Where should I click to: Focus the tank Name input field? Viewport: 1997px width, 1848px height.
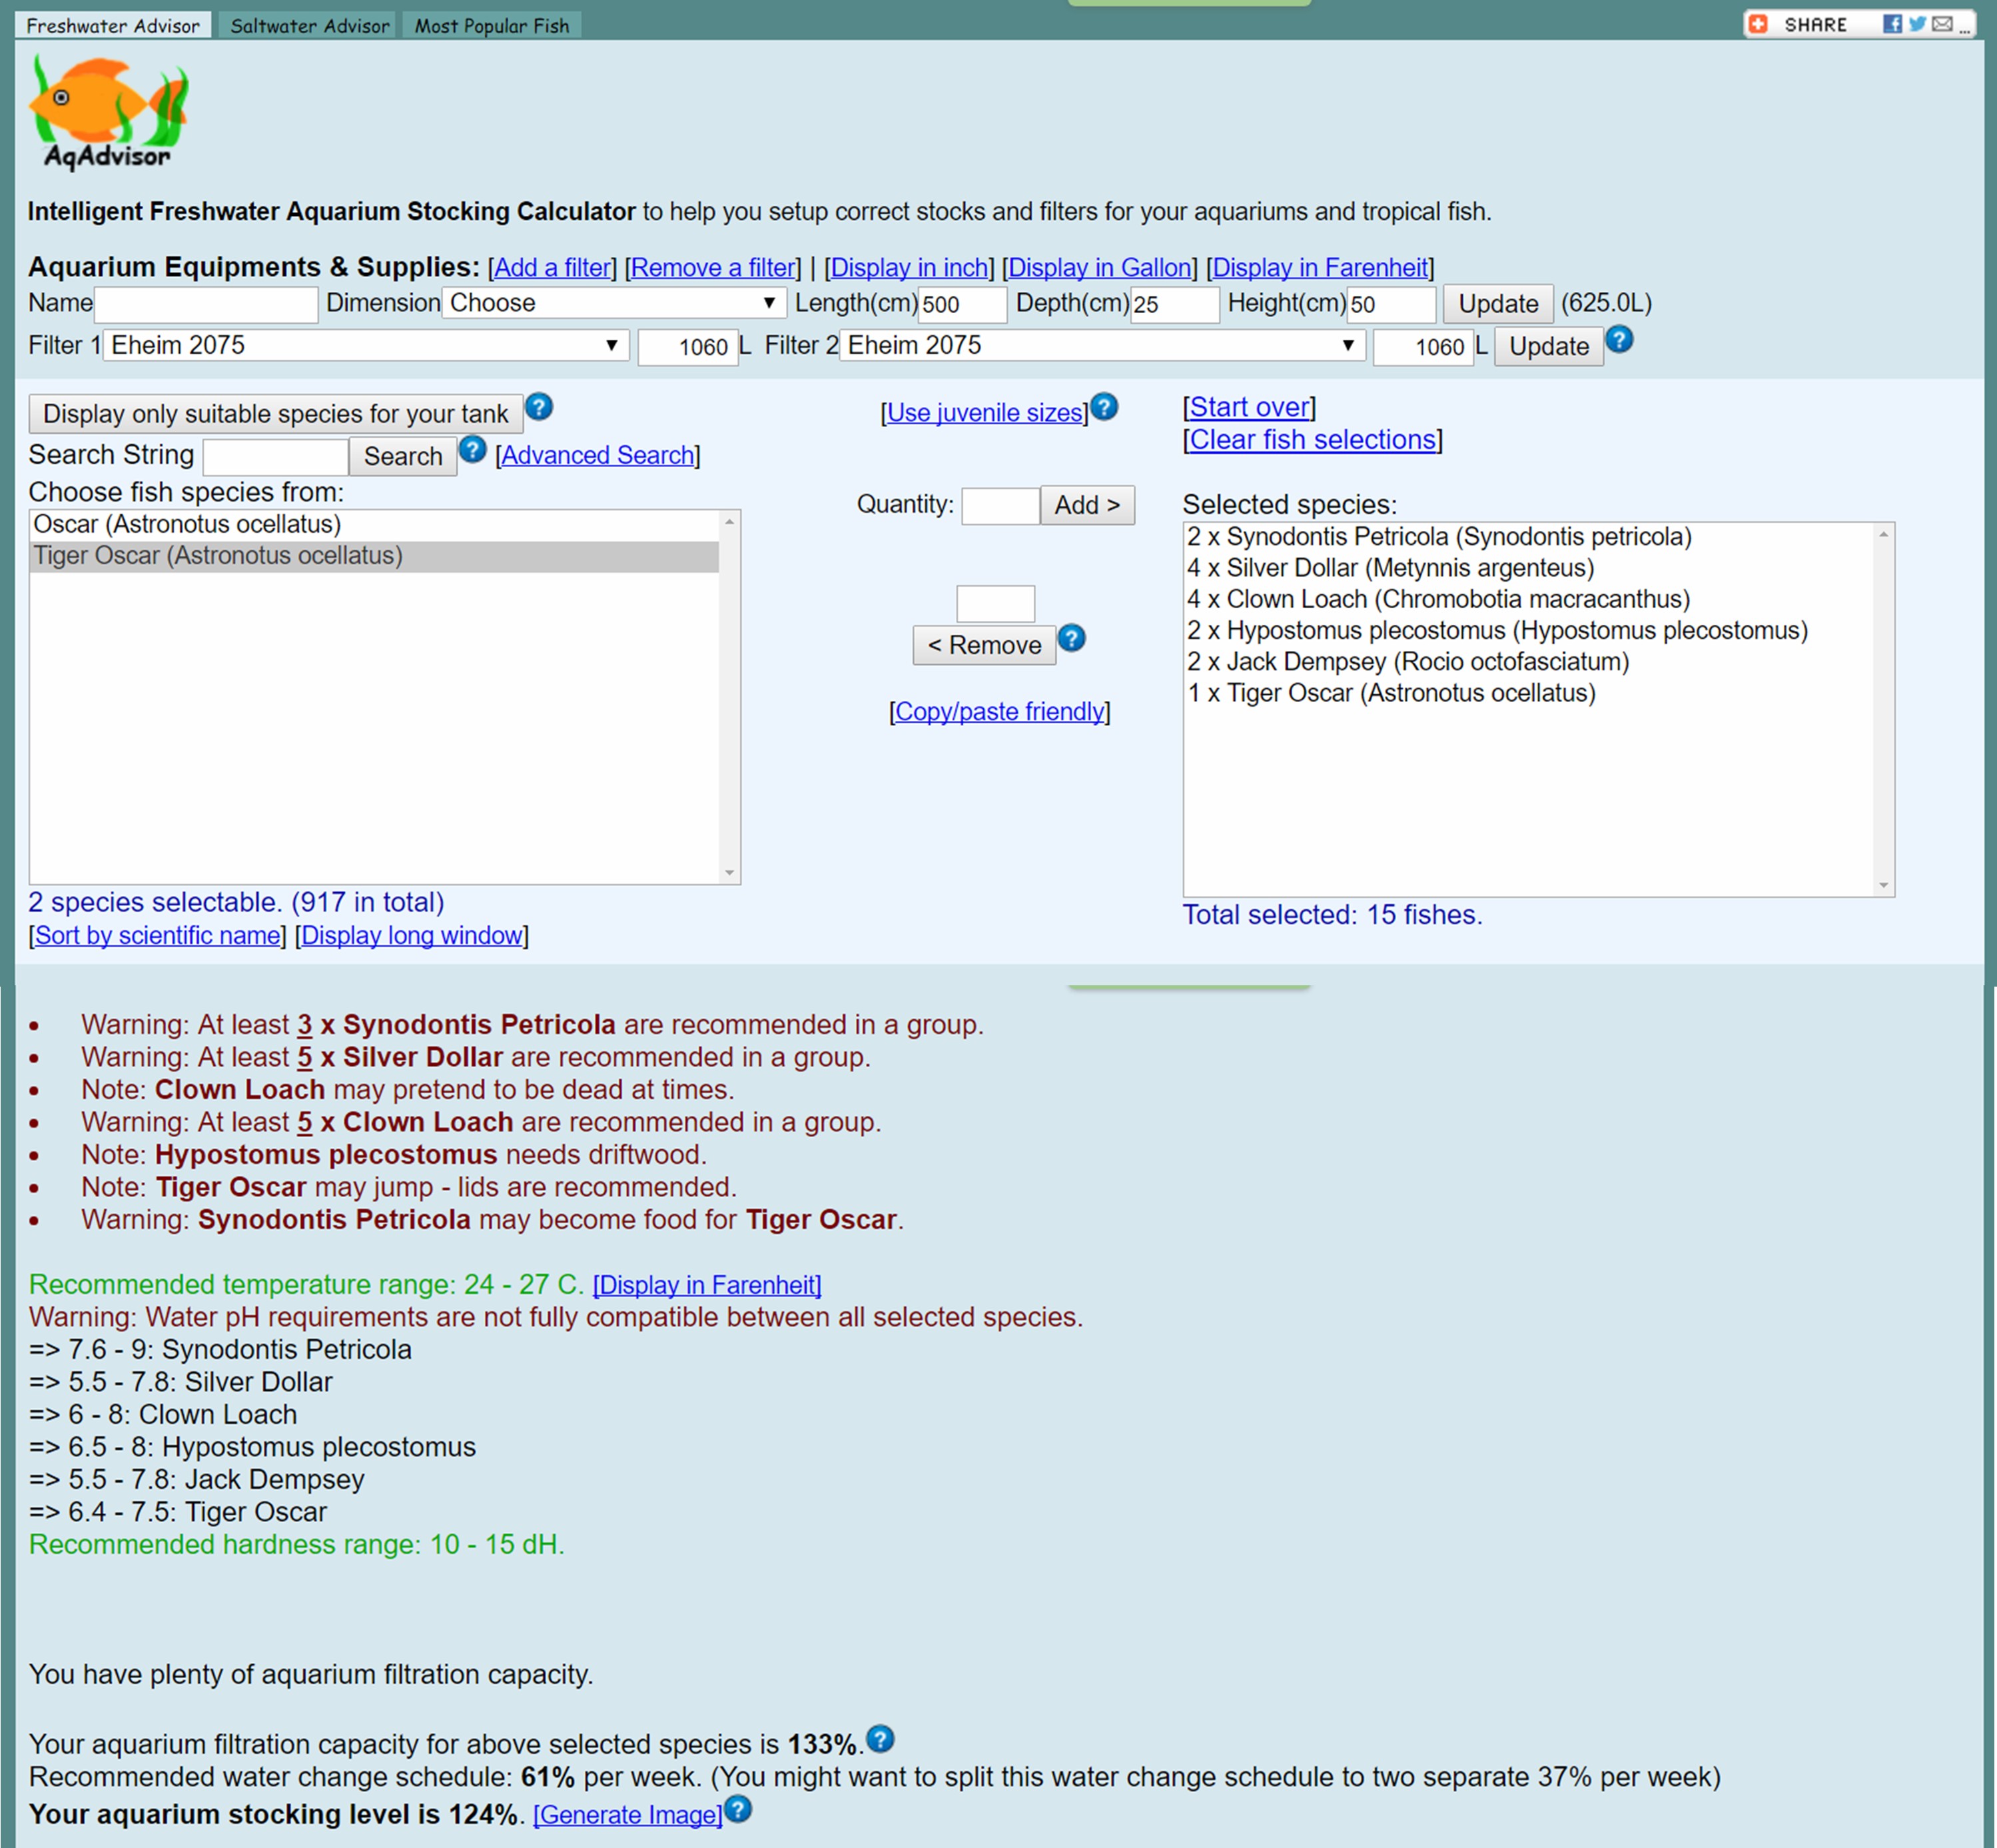point(206,305)
